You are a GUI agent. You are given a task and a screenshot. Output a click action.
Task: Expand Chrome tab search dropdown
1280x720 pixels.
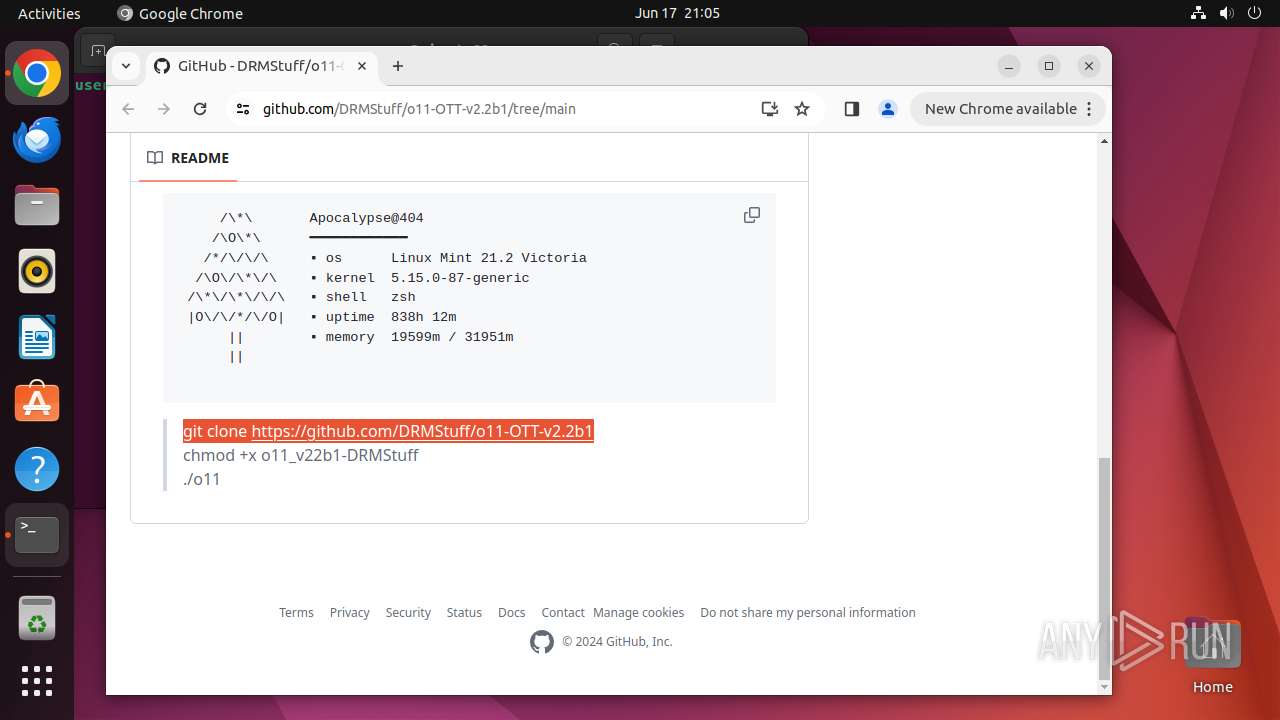pos(126,66)
